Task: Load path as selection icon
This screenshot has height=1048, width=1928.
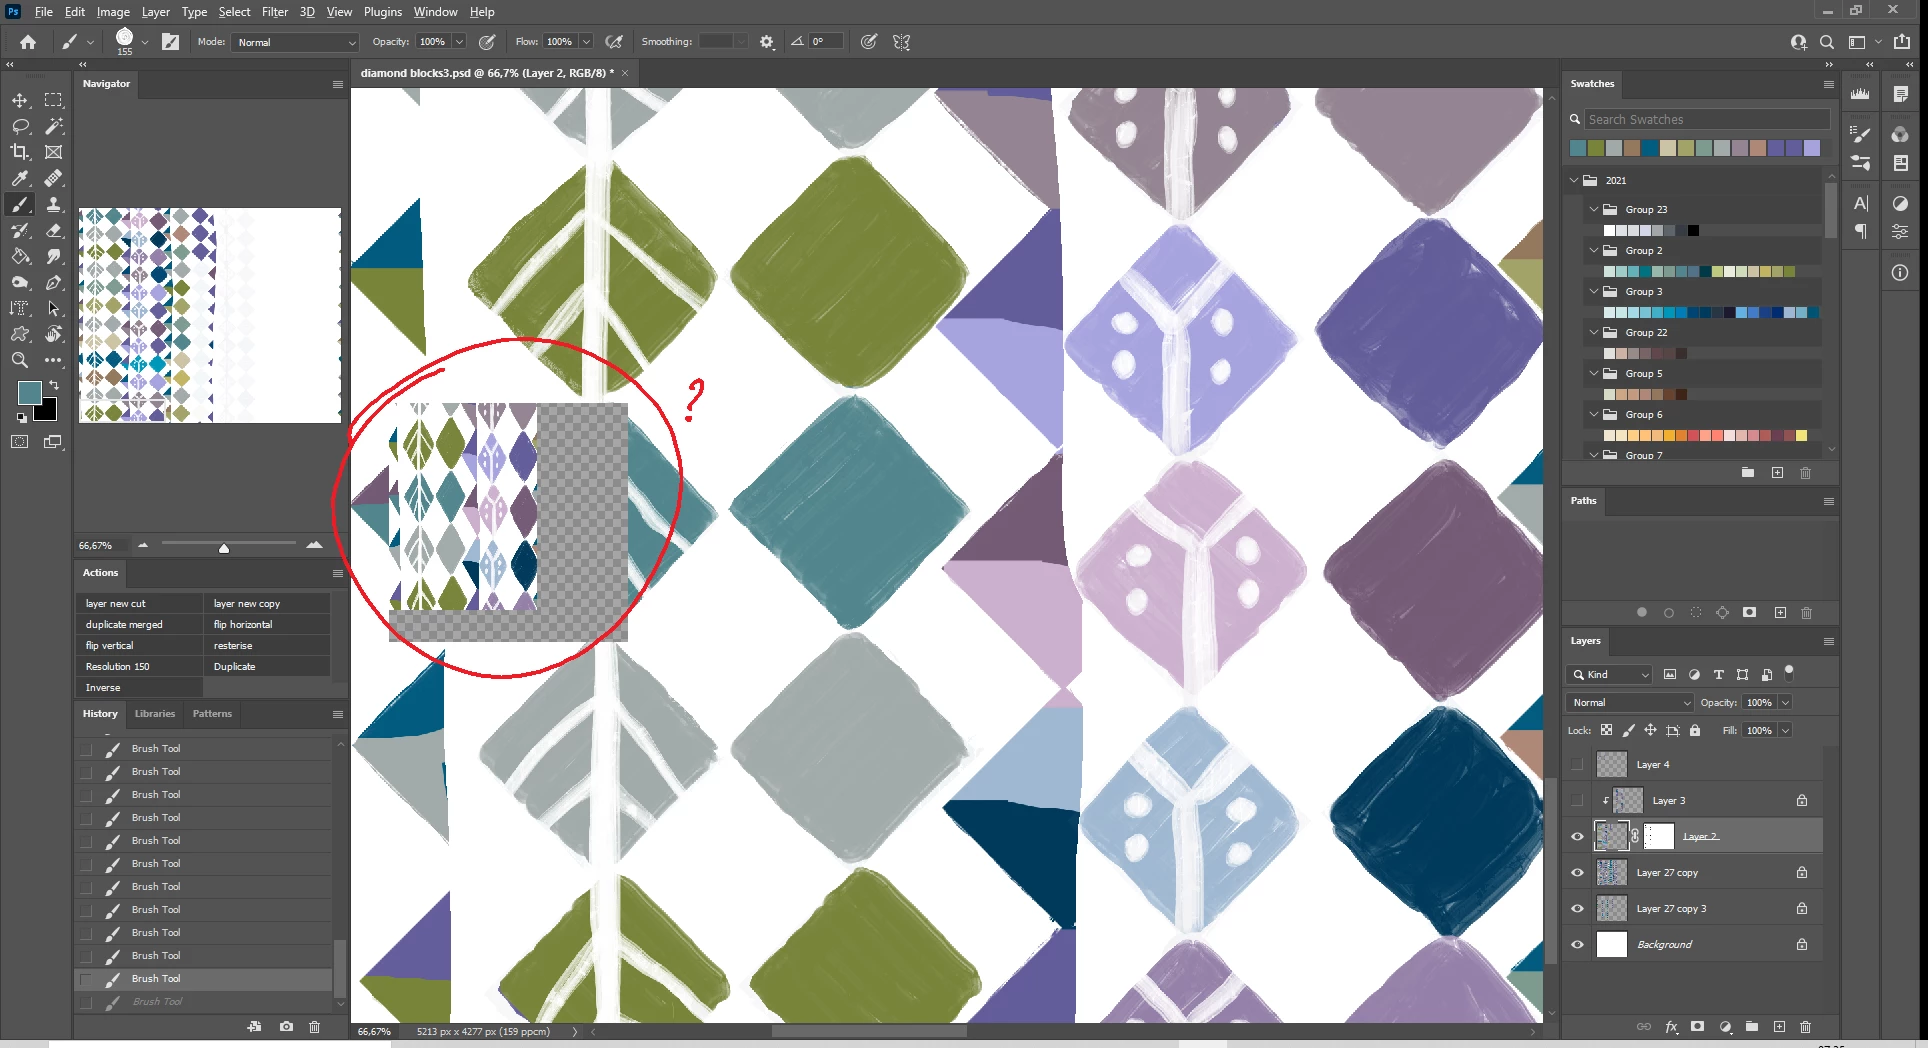Action: (x=1696, y=613)
